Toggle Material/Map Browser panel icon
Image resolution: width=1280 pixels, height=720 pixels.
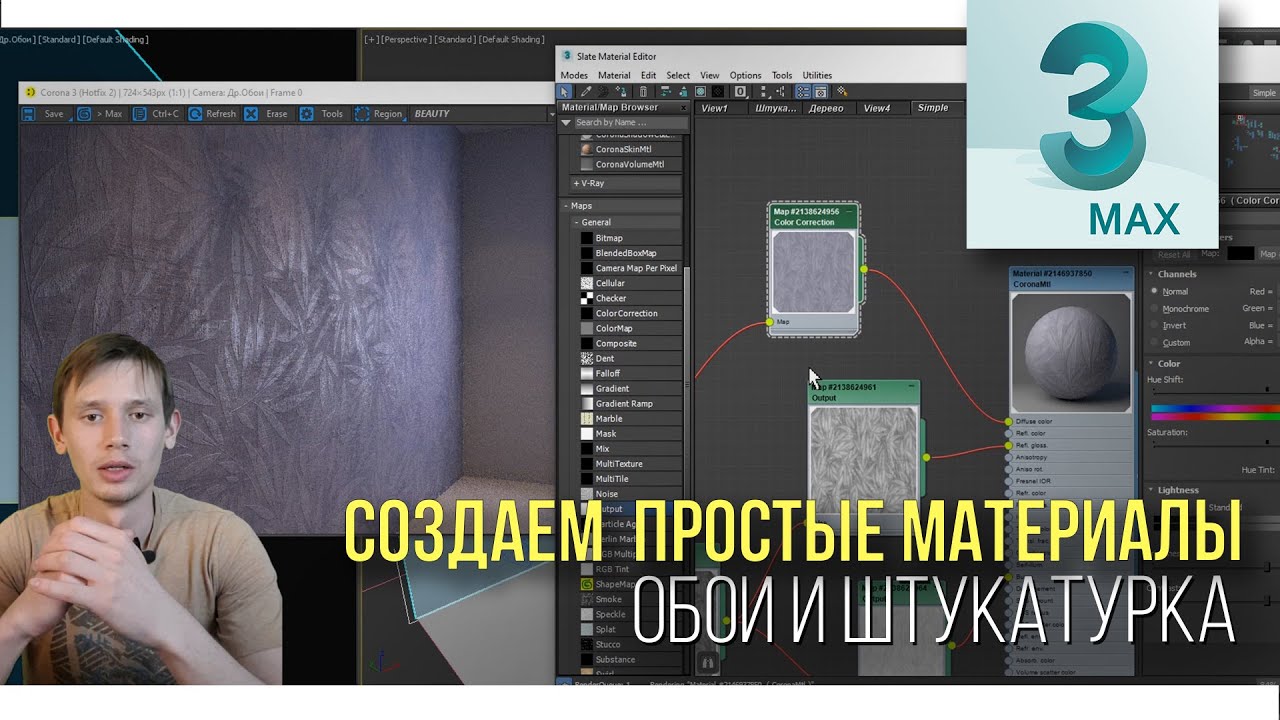803,92
